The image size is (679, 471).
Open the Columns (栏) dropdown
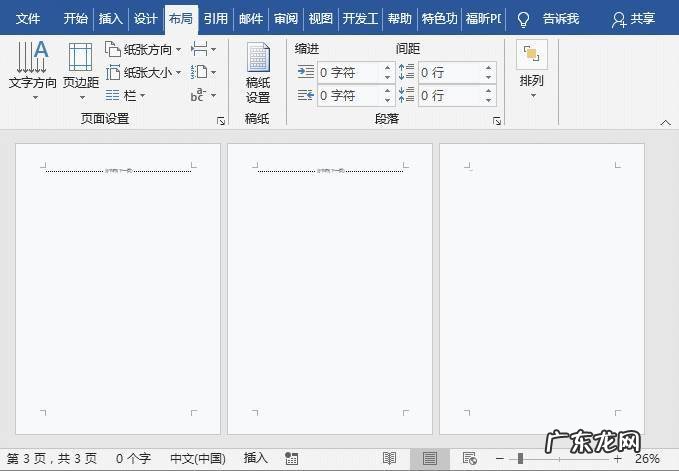point(126,95)
